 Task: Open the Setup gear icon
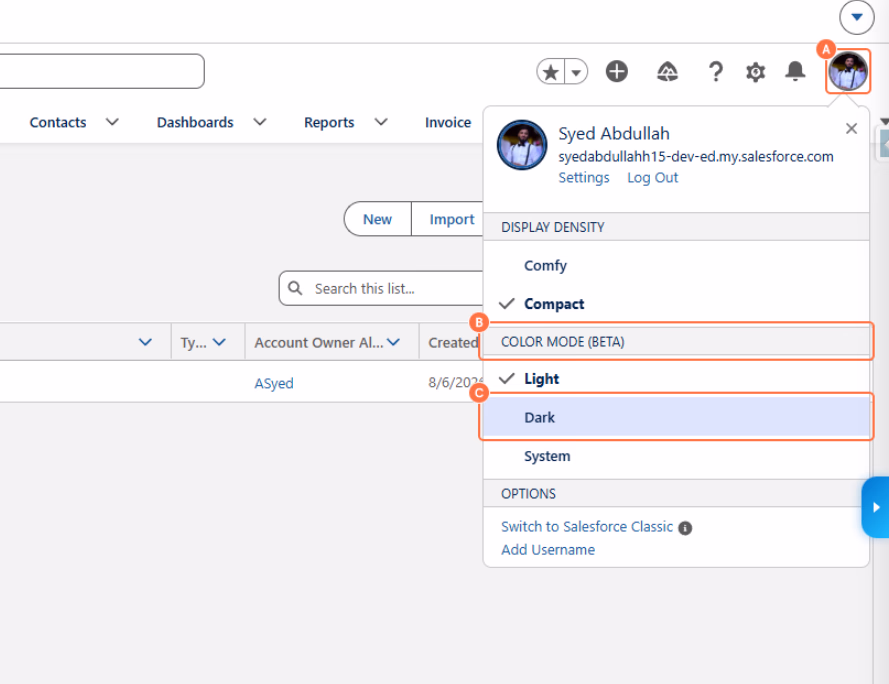click(x=755, y=72)
